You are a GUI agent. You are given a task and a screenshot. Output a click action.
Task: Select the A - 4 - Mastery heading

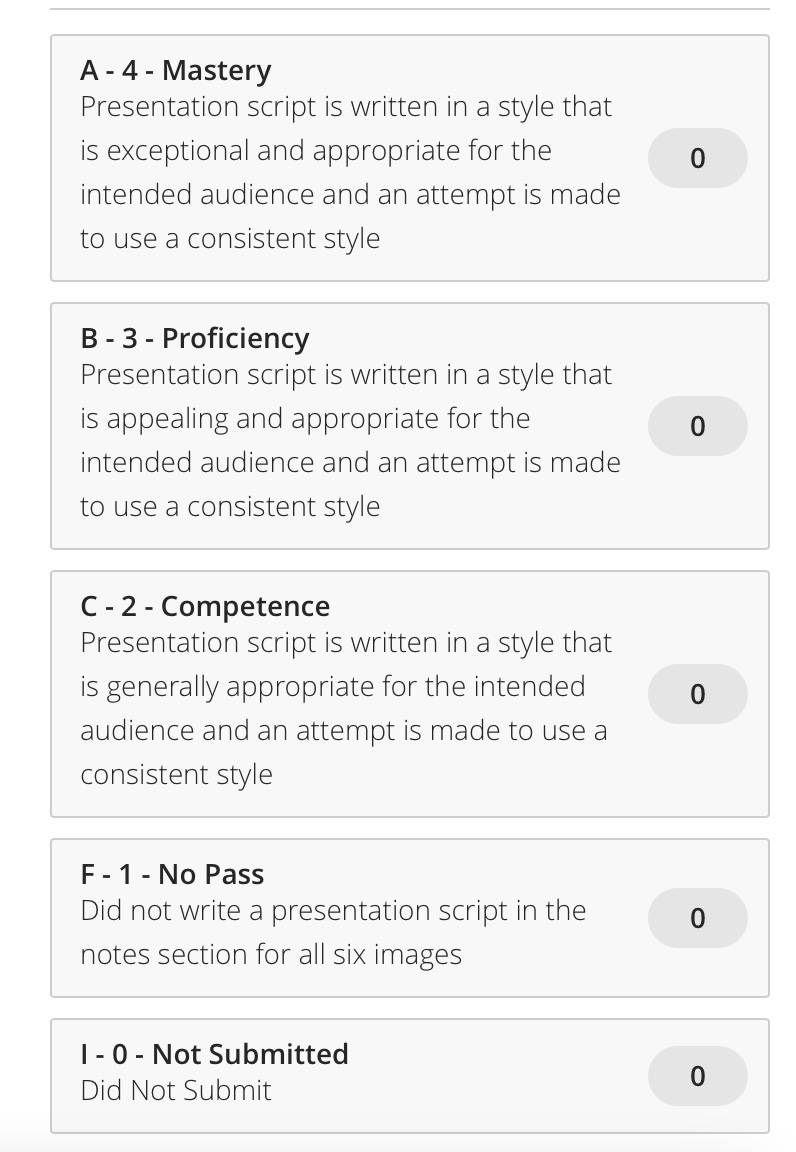tap(176, 71)
